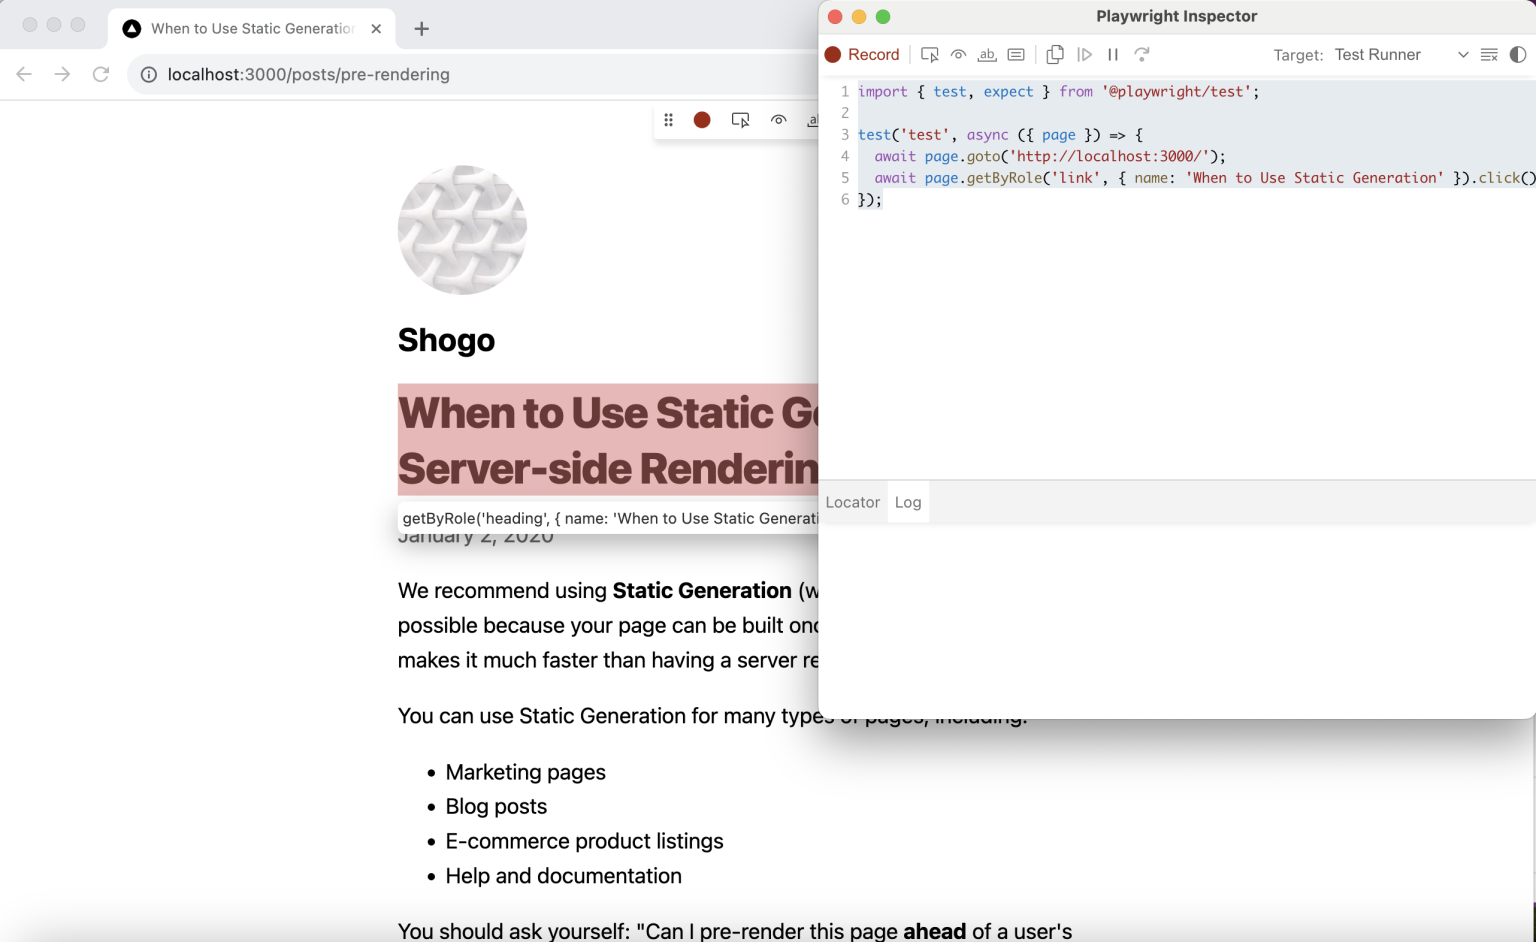Select the Assert Text 'ab' icon
1536x942 pixels.
[987, 55]
